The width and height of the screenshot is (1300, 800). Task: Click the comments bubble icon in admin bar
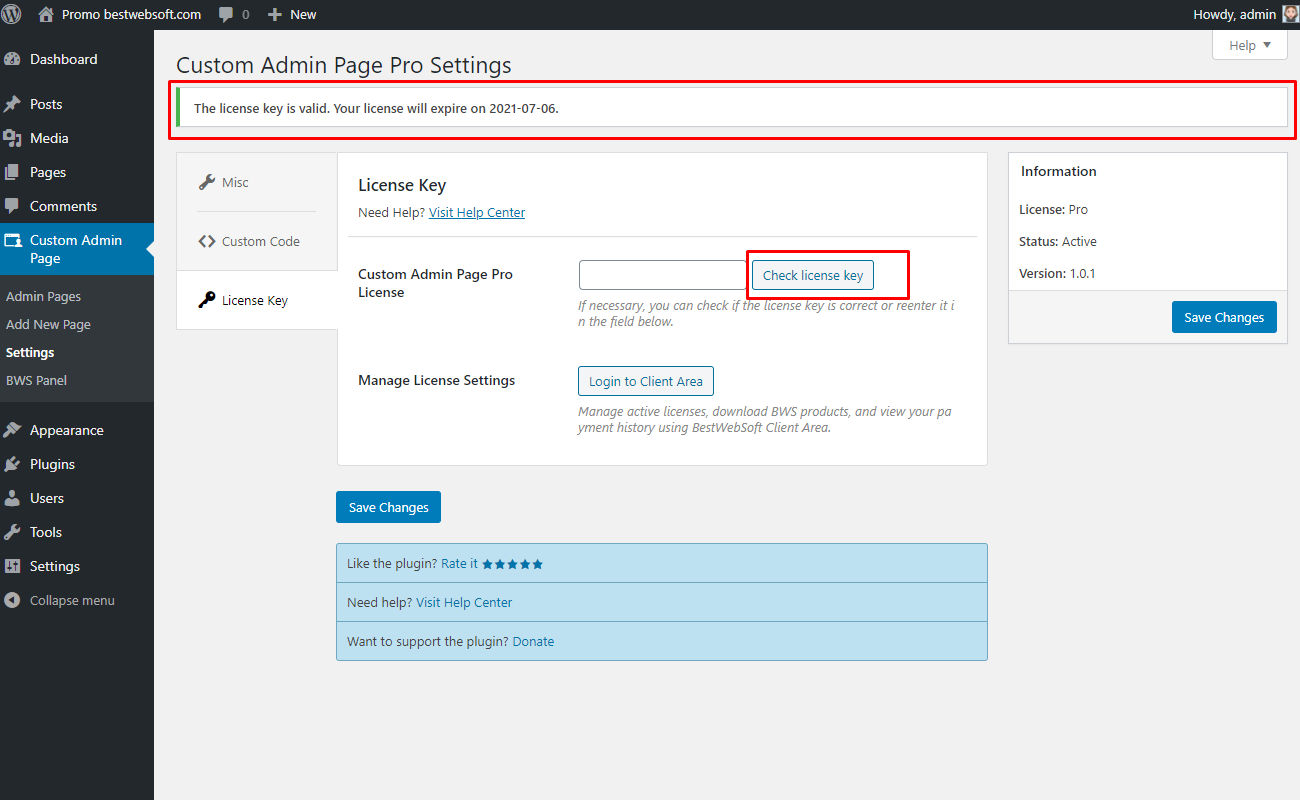tap(226, 14)
